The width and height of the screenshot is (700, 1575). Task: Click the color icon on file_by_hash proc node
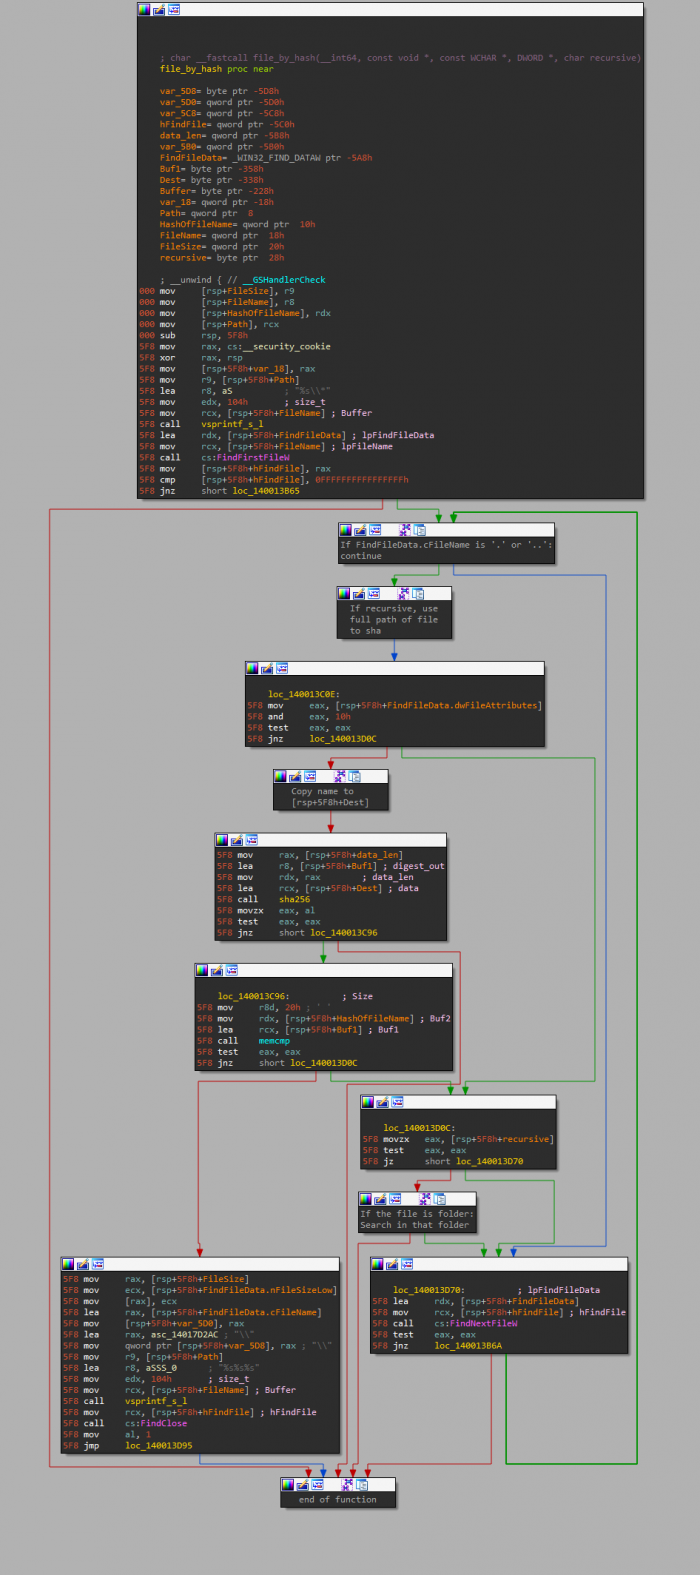click(x=145, y=9)
